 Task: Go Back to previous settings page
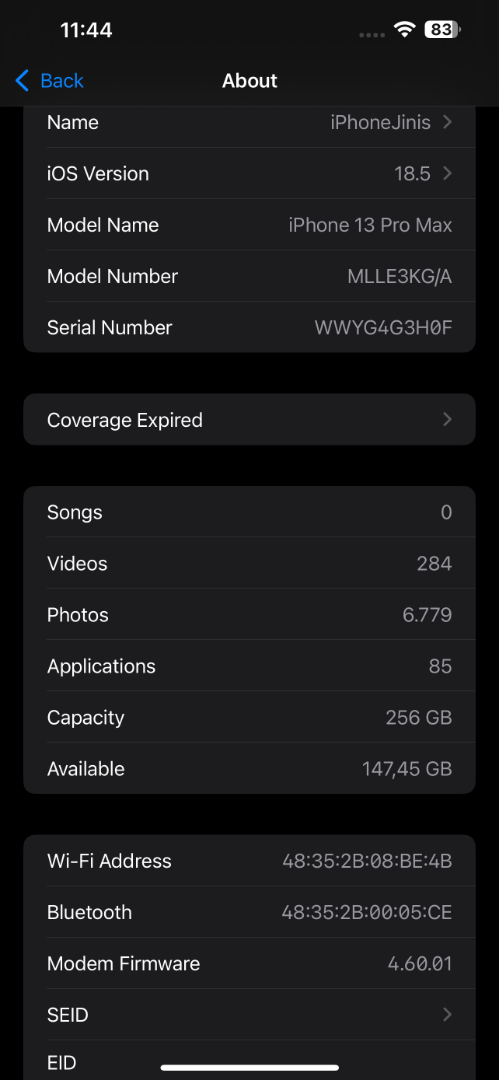(50, 81)
